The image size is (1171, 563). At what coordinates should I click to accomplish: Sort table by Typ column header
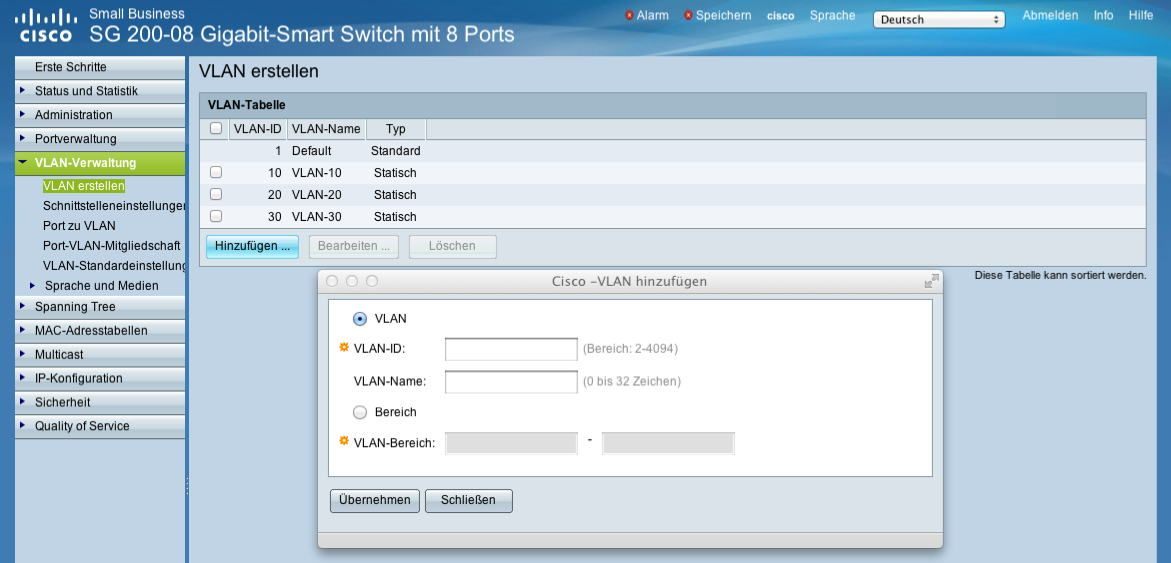[x=396, y=128]
